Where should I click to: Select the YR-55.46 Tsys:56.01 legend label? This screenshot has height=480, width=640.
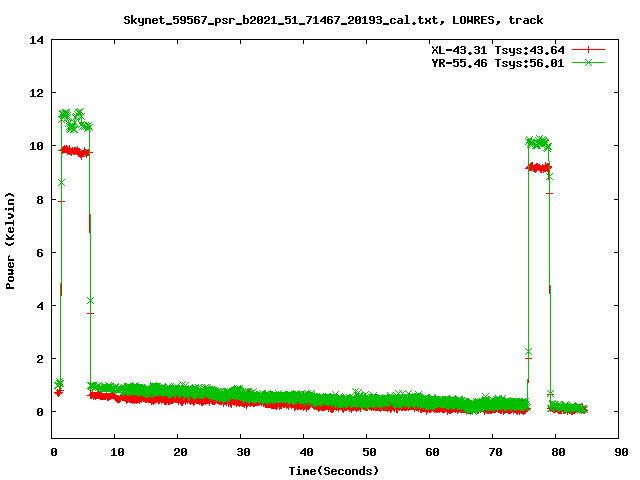(x=498, y=63)
